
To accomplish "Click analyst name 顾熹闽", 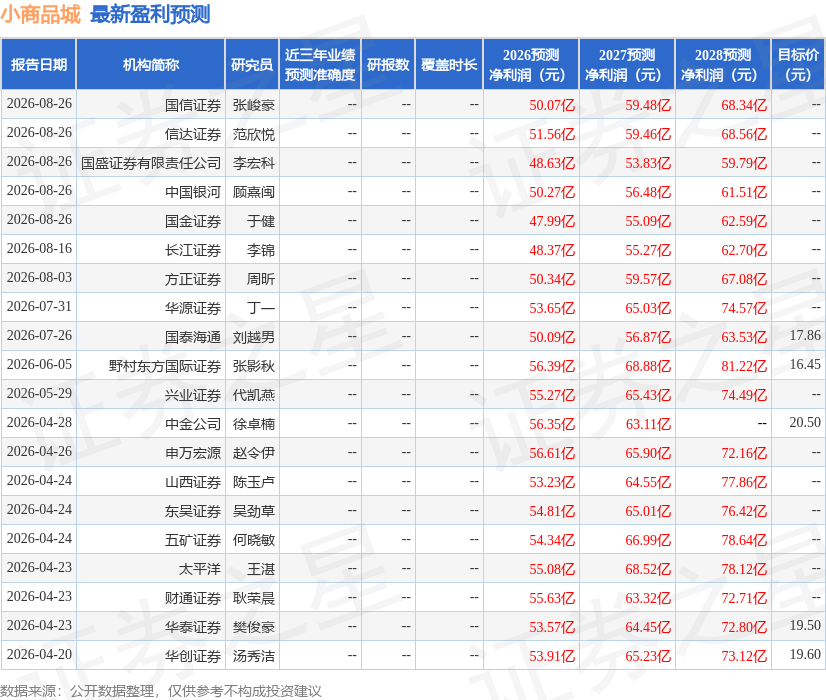I will click(x=254, y=192).
